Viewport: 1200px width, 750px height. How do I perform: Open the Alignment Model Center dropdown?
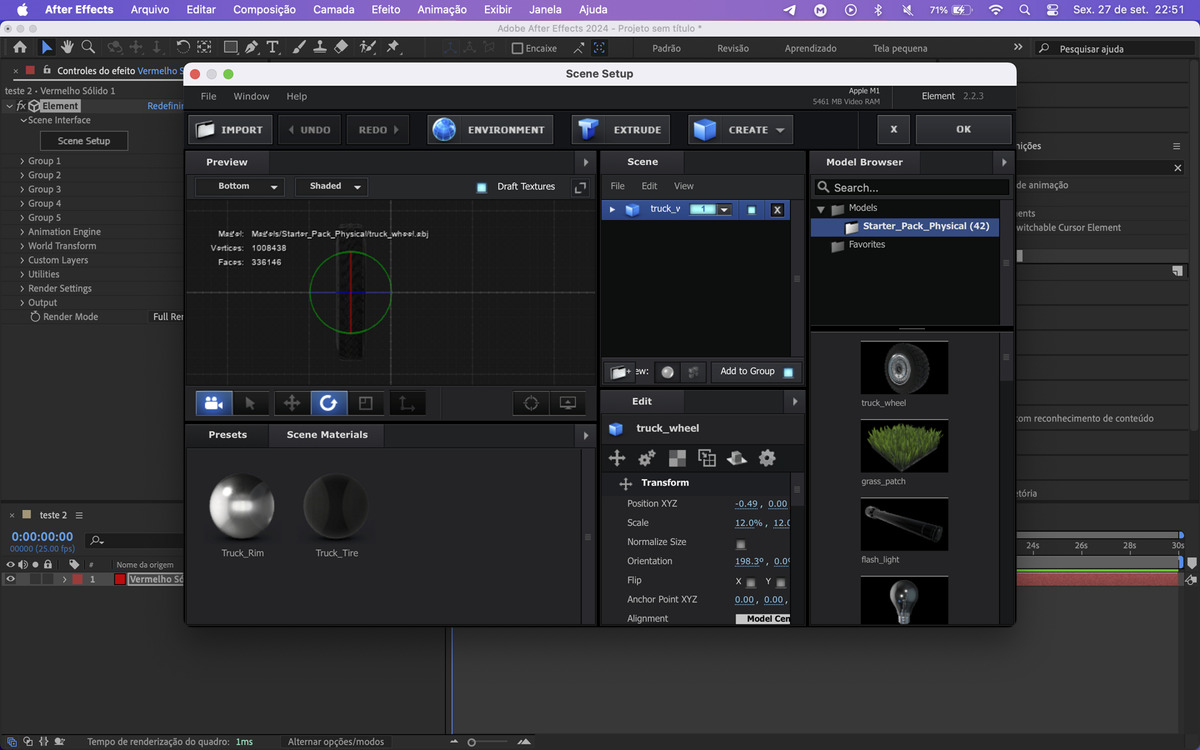pyautogui.click(x=763, y=619)
